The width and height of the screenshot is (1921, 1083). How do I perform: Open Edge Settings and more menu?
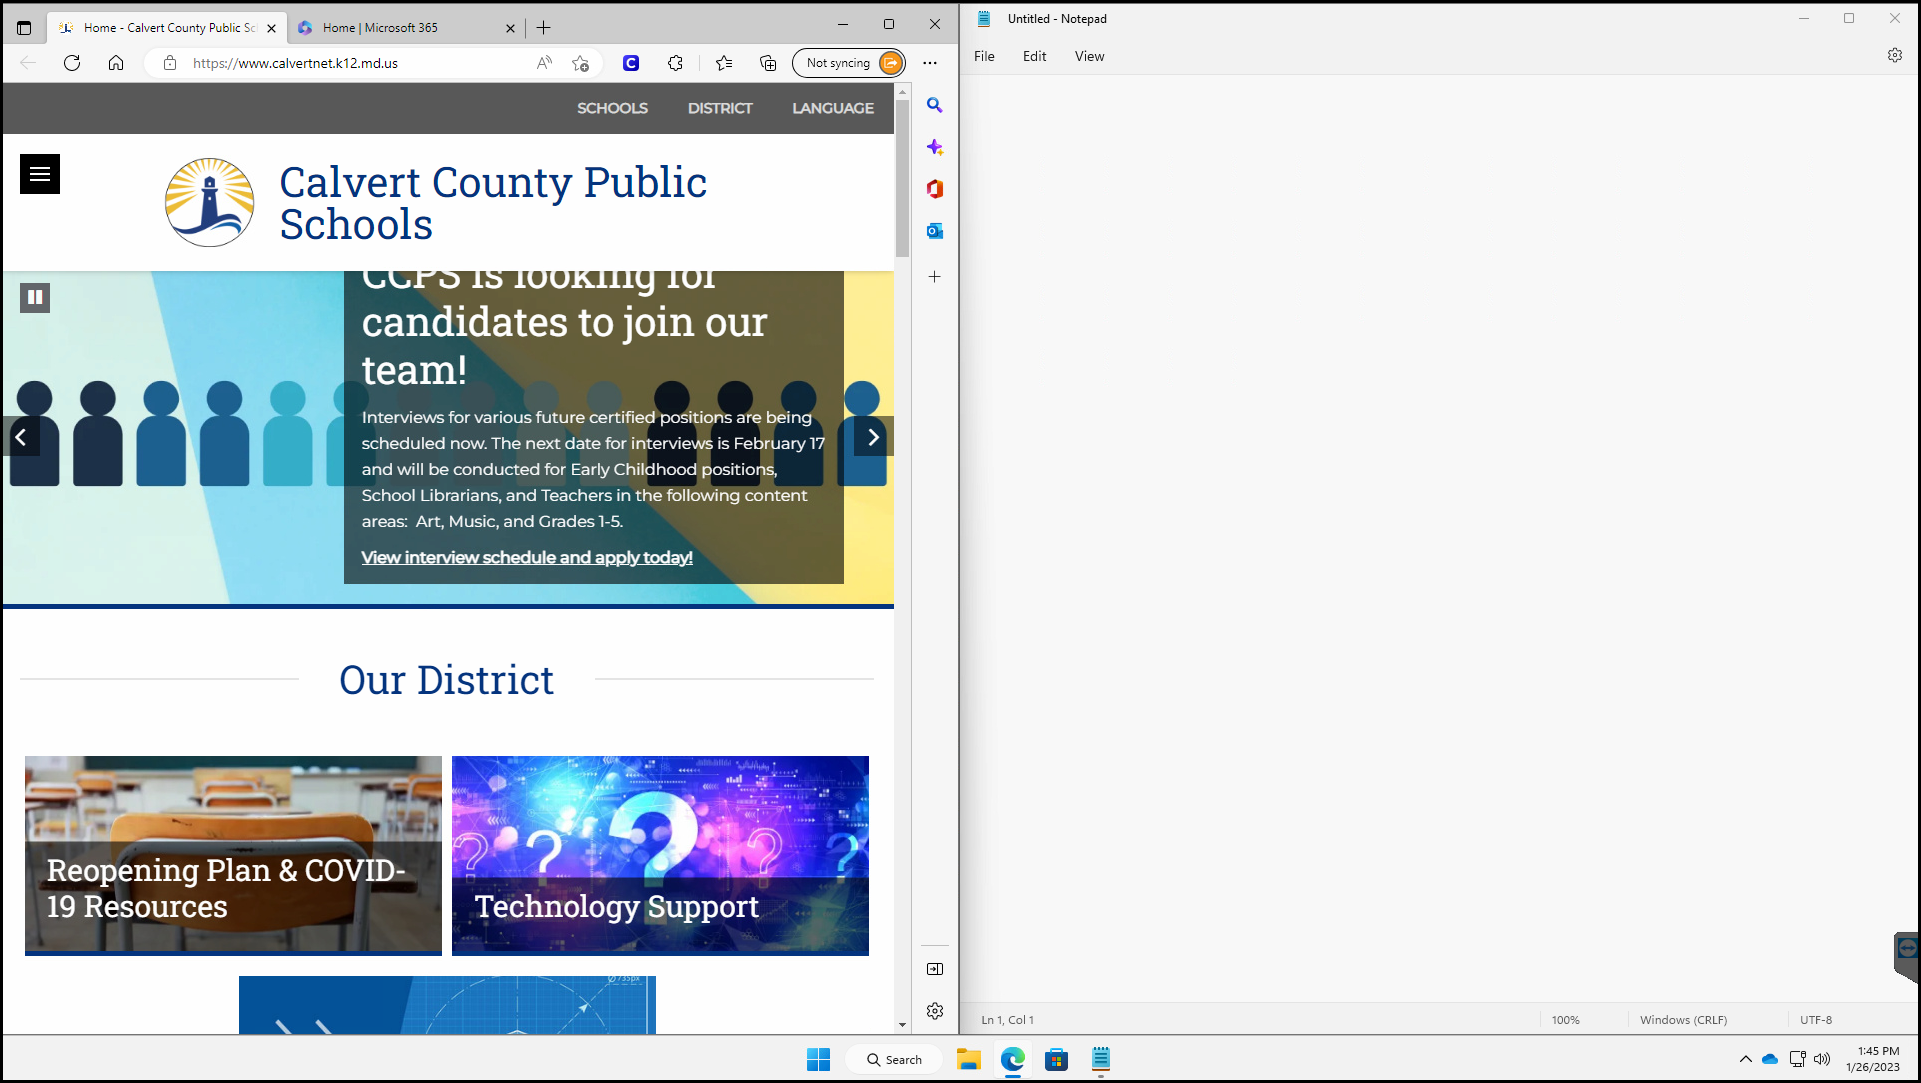[x=930, y=63]
